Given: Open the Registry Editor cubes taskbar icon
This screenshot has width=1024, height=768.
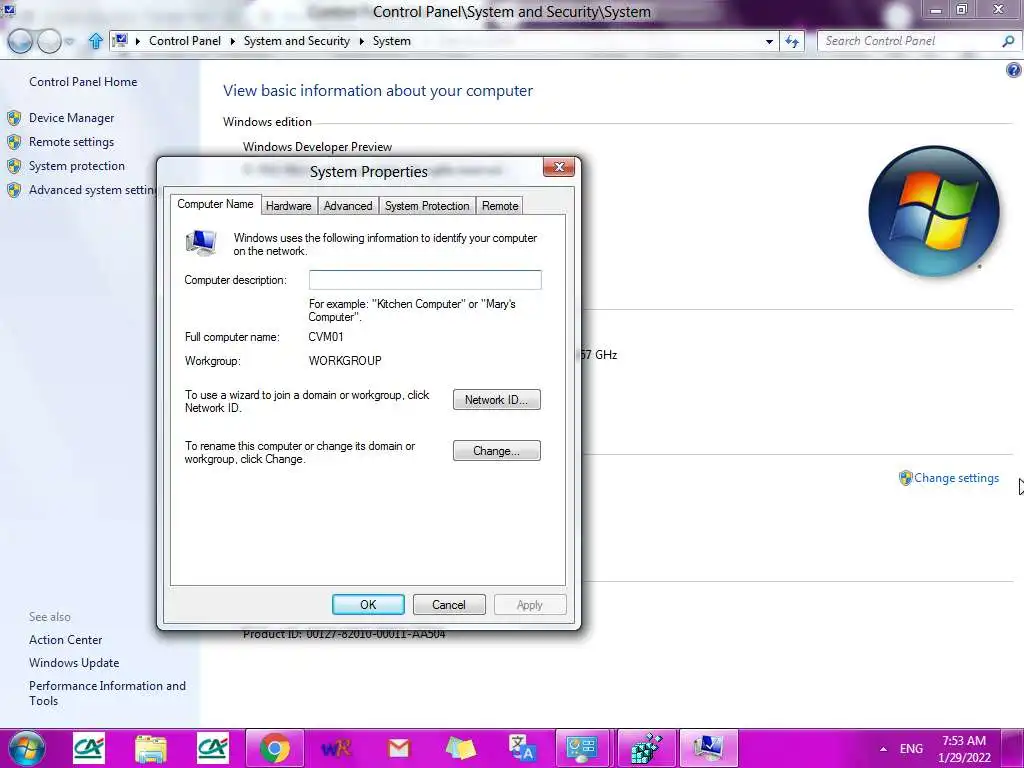Looking at the screenshot, I should coord(645,748).
